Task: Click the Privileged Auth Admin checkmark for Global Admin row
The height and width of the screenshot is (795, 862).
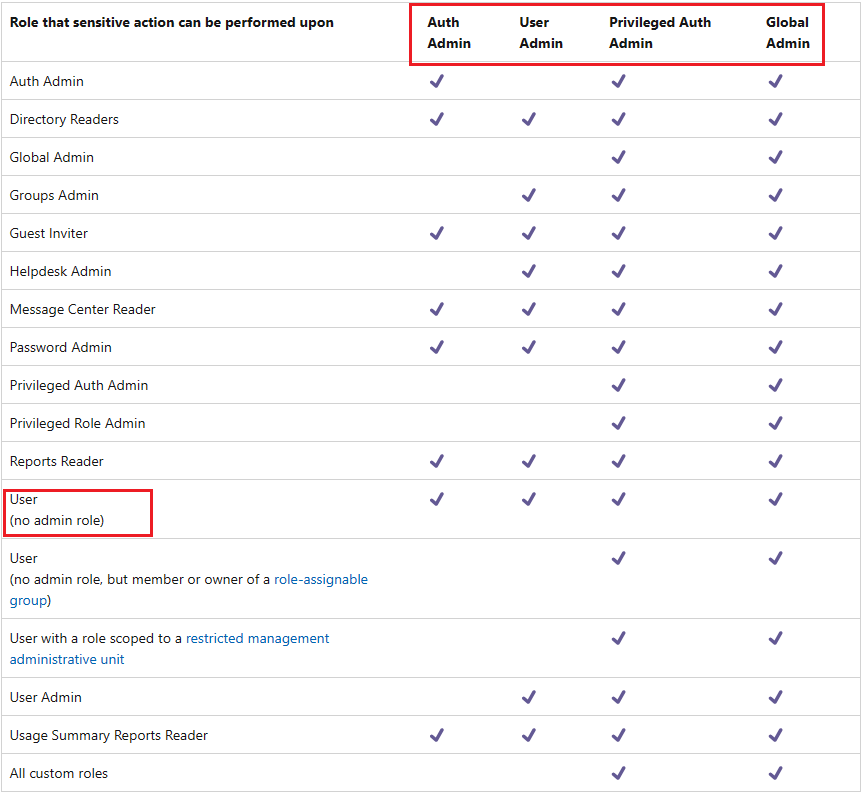Action: tap(618, 157)
